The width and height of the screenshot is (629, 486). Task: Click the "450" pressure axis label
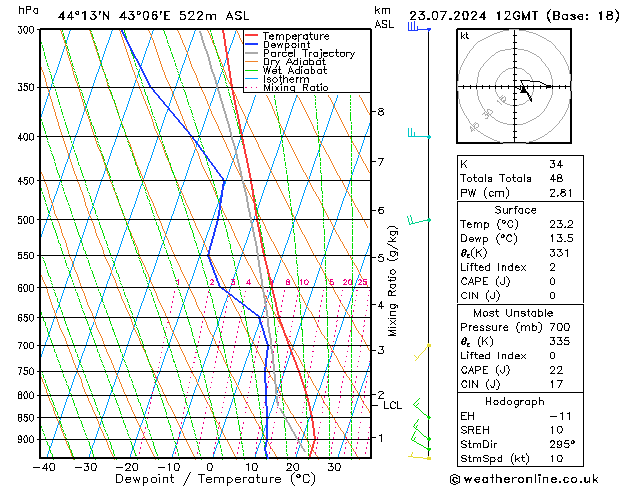coord(28,181)
